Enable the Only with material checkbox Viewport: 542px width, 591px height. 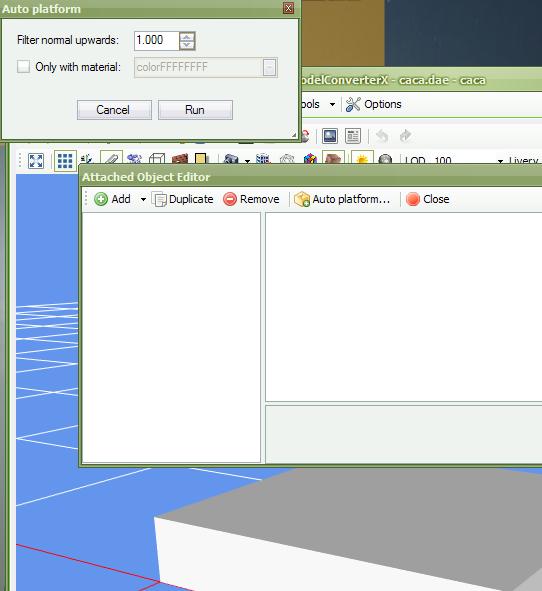(x=23, y=67)
